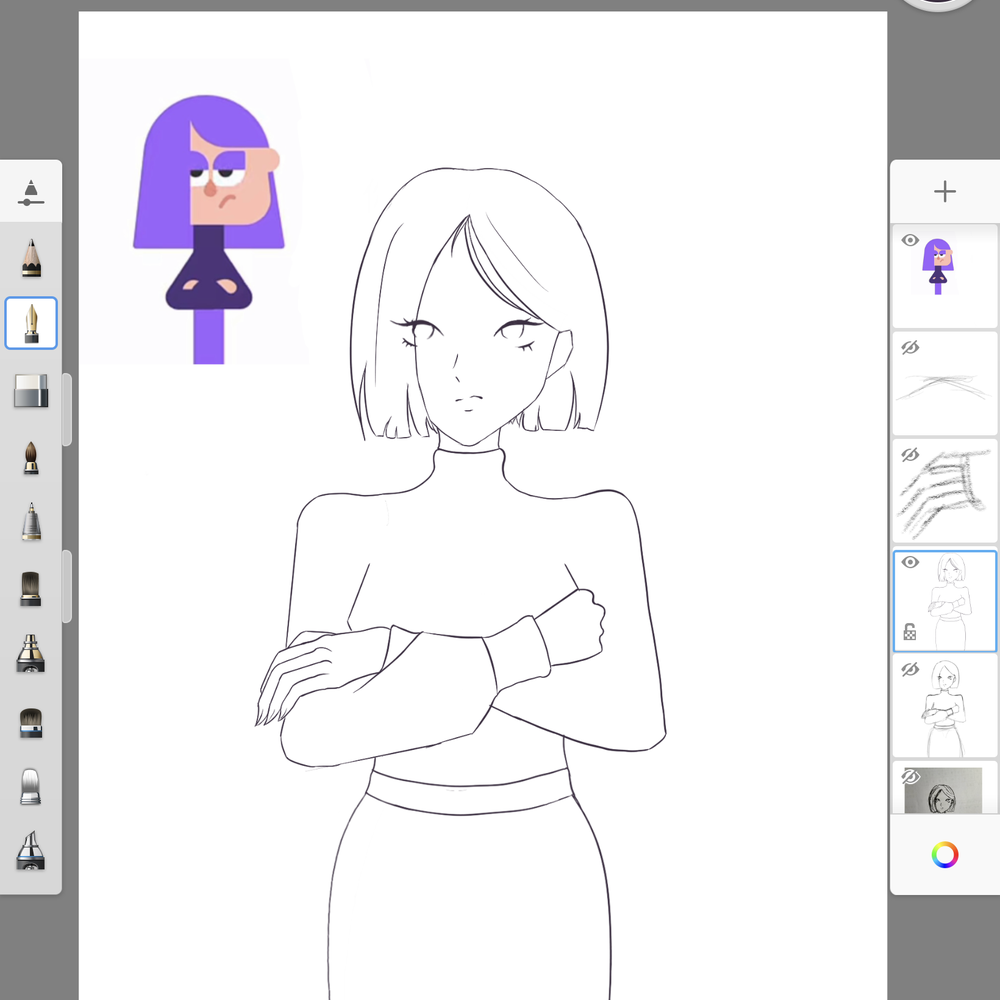This screenshot has width=1000, height=1000.
Task: Select the grayscale photo layer thumbnail
Action: tap(945, 788)
